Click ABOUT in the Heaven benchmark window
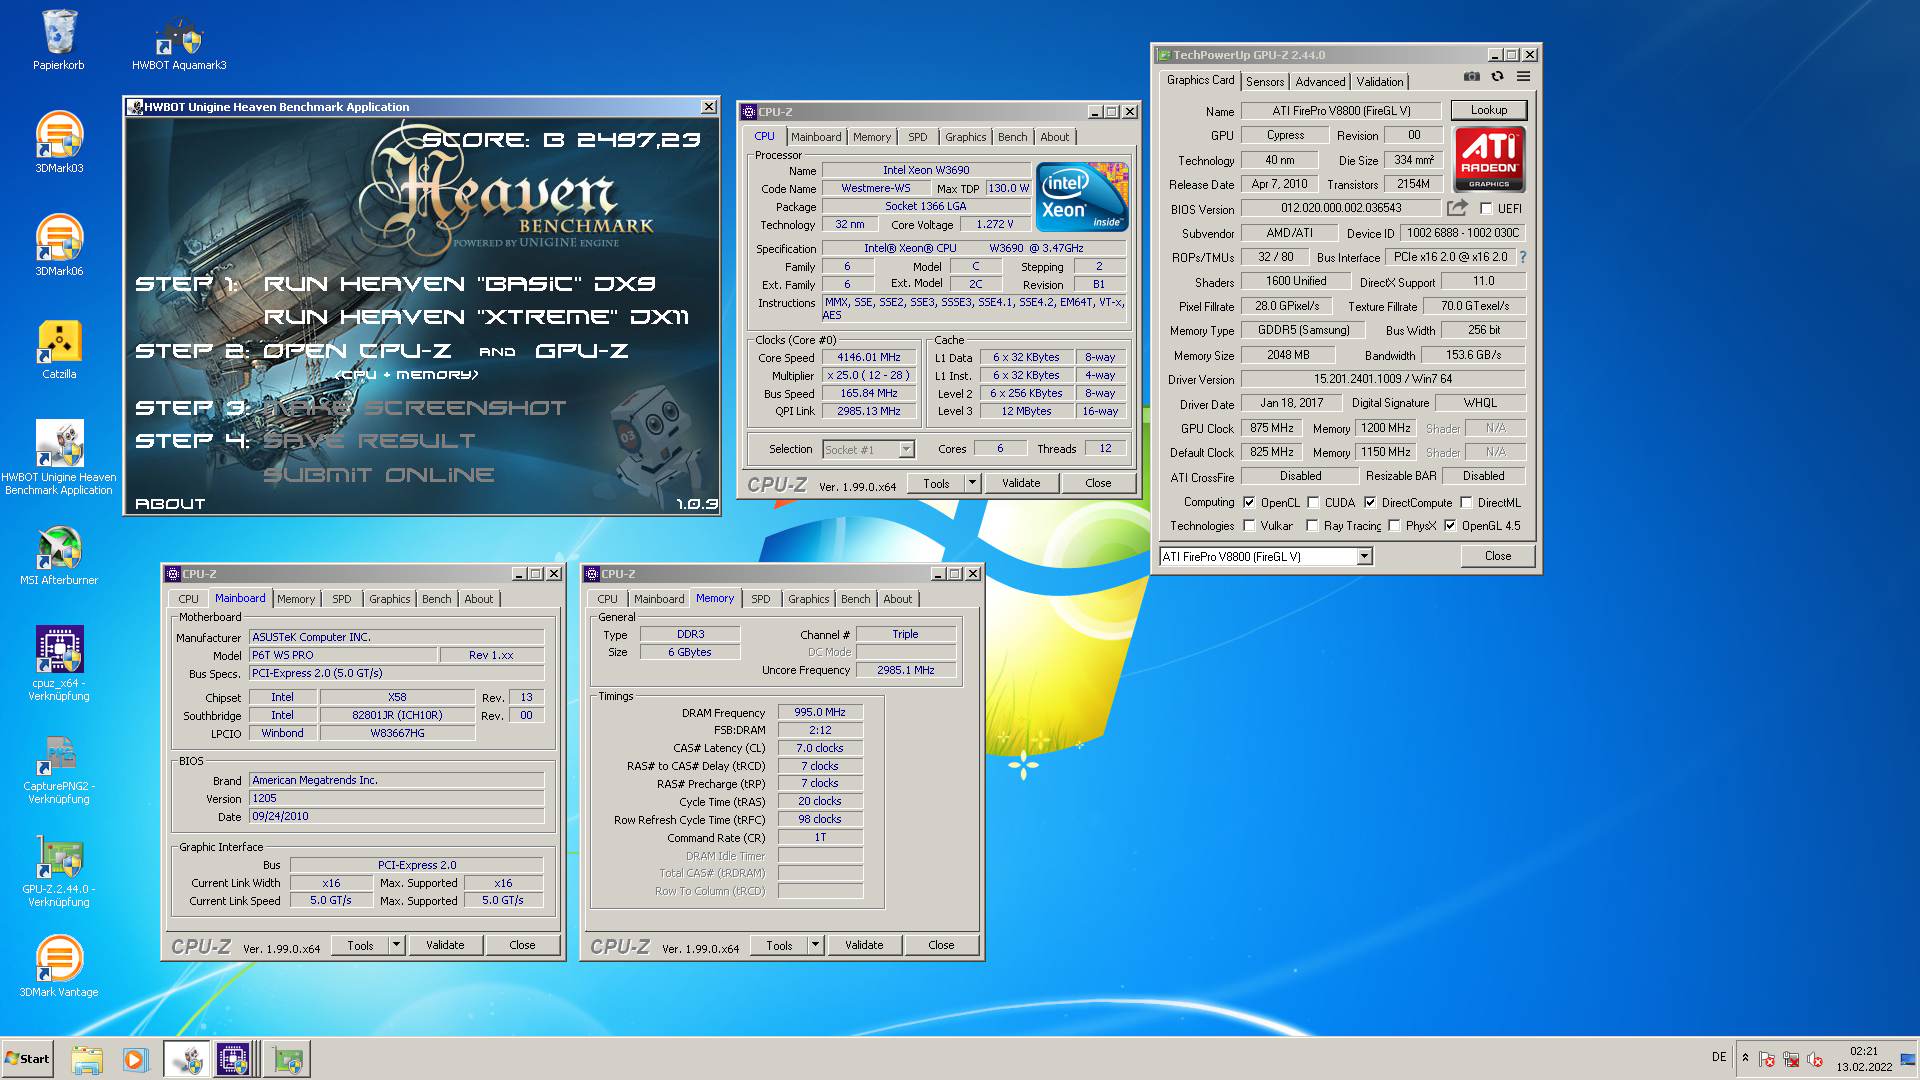Image resolution: width=1920 pixels, height=1080 pixels. [x=170, y=504]
